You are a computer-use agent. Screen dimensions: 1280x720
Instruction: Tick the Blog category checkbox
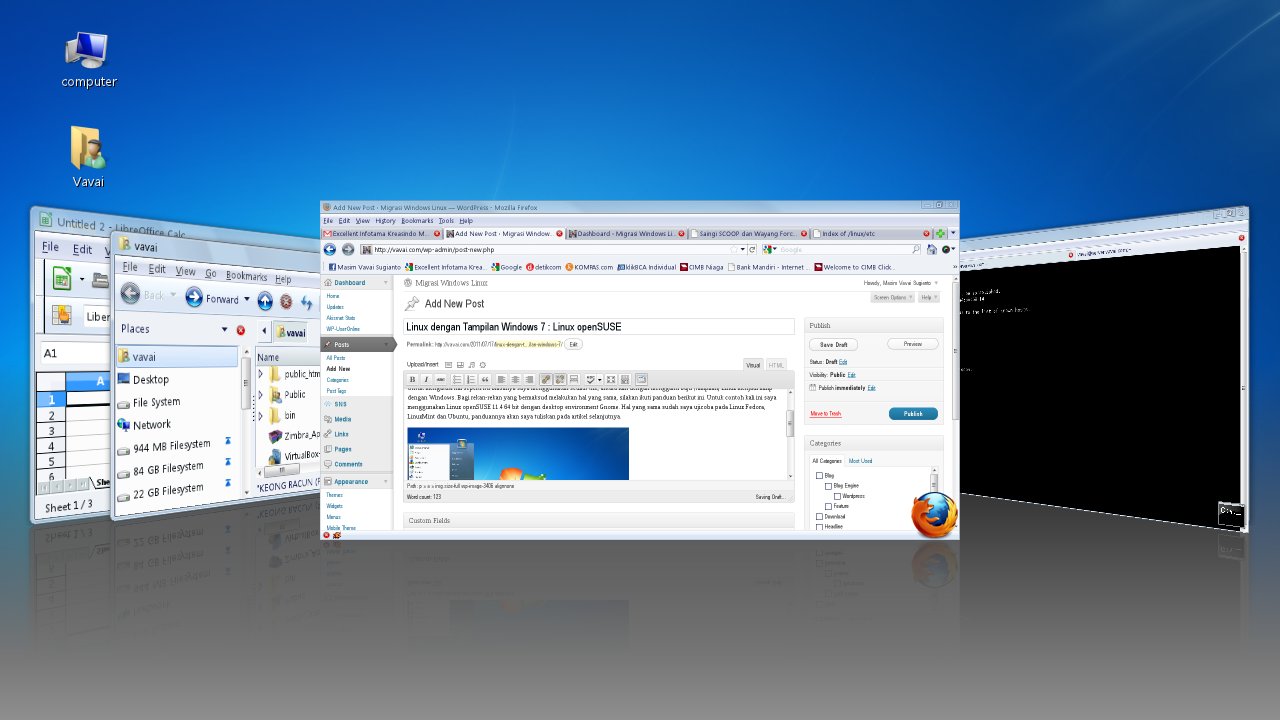(x=819, y=476)
